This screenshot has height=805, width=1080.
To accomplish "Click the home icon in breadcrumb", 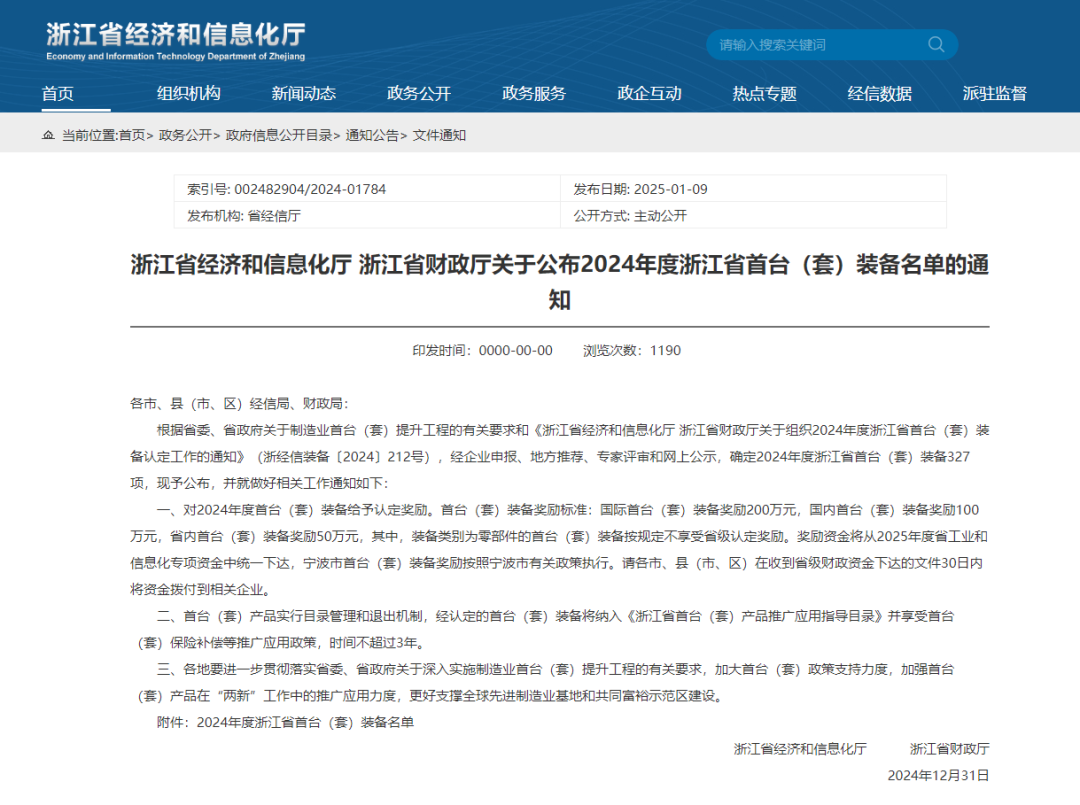I will click(48, 136).
